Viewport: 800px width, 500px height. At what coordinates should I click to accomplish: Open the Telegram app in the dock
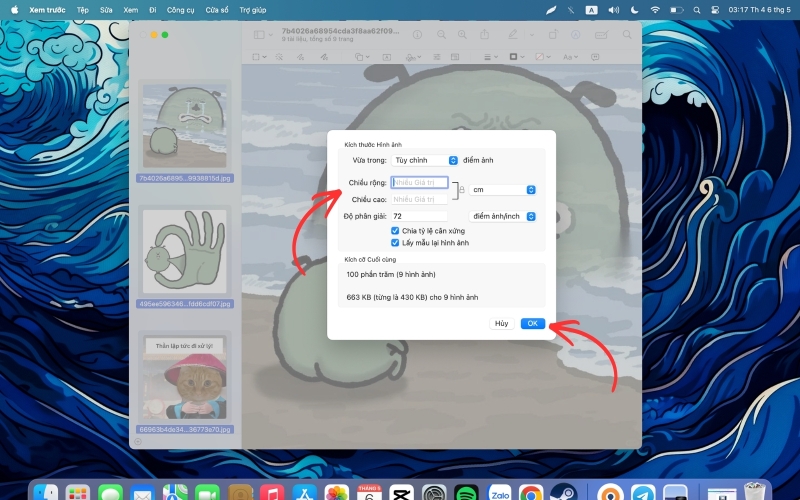point(643,493)
